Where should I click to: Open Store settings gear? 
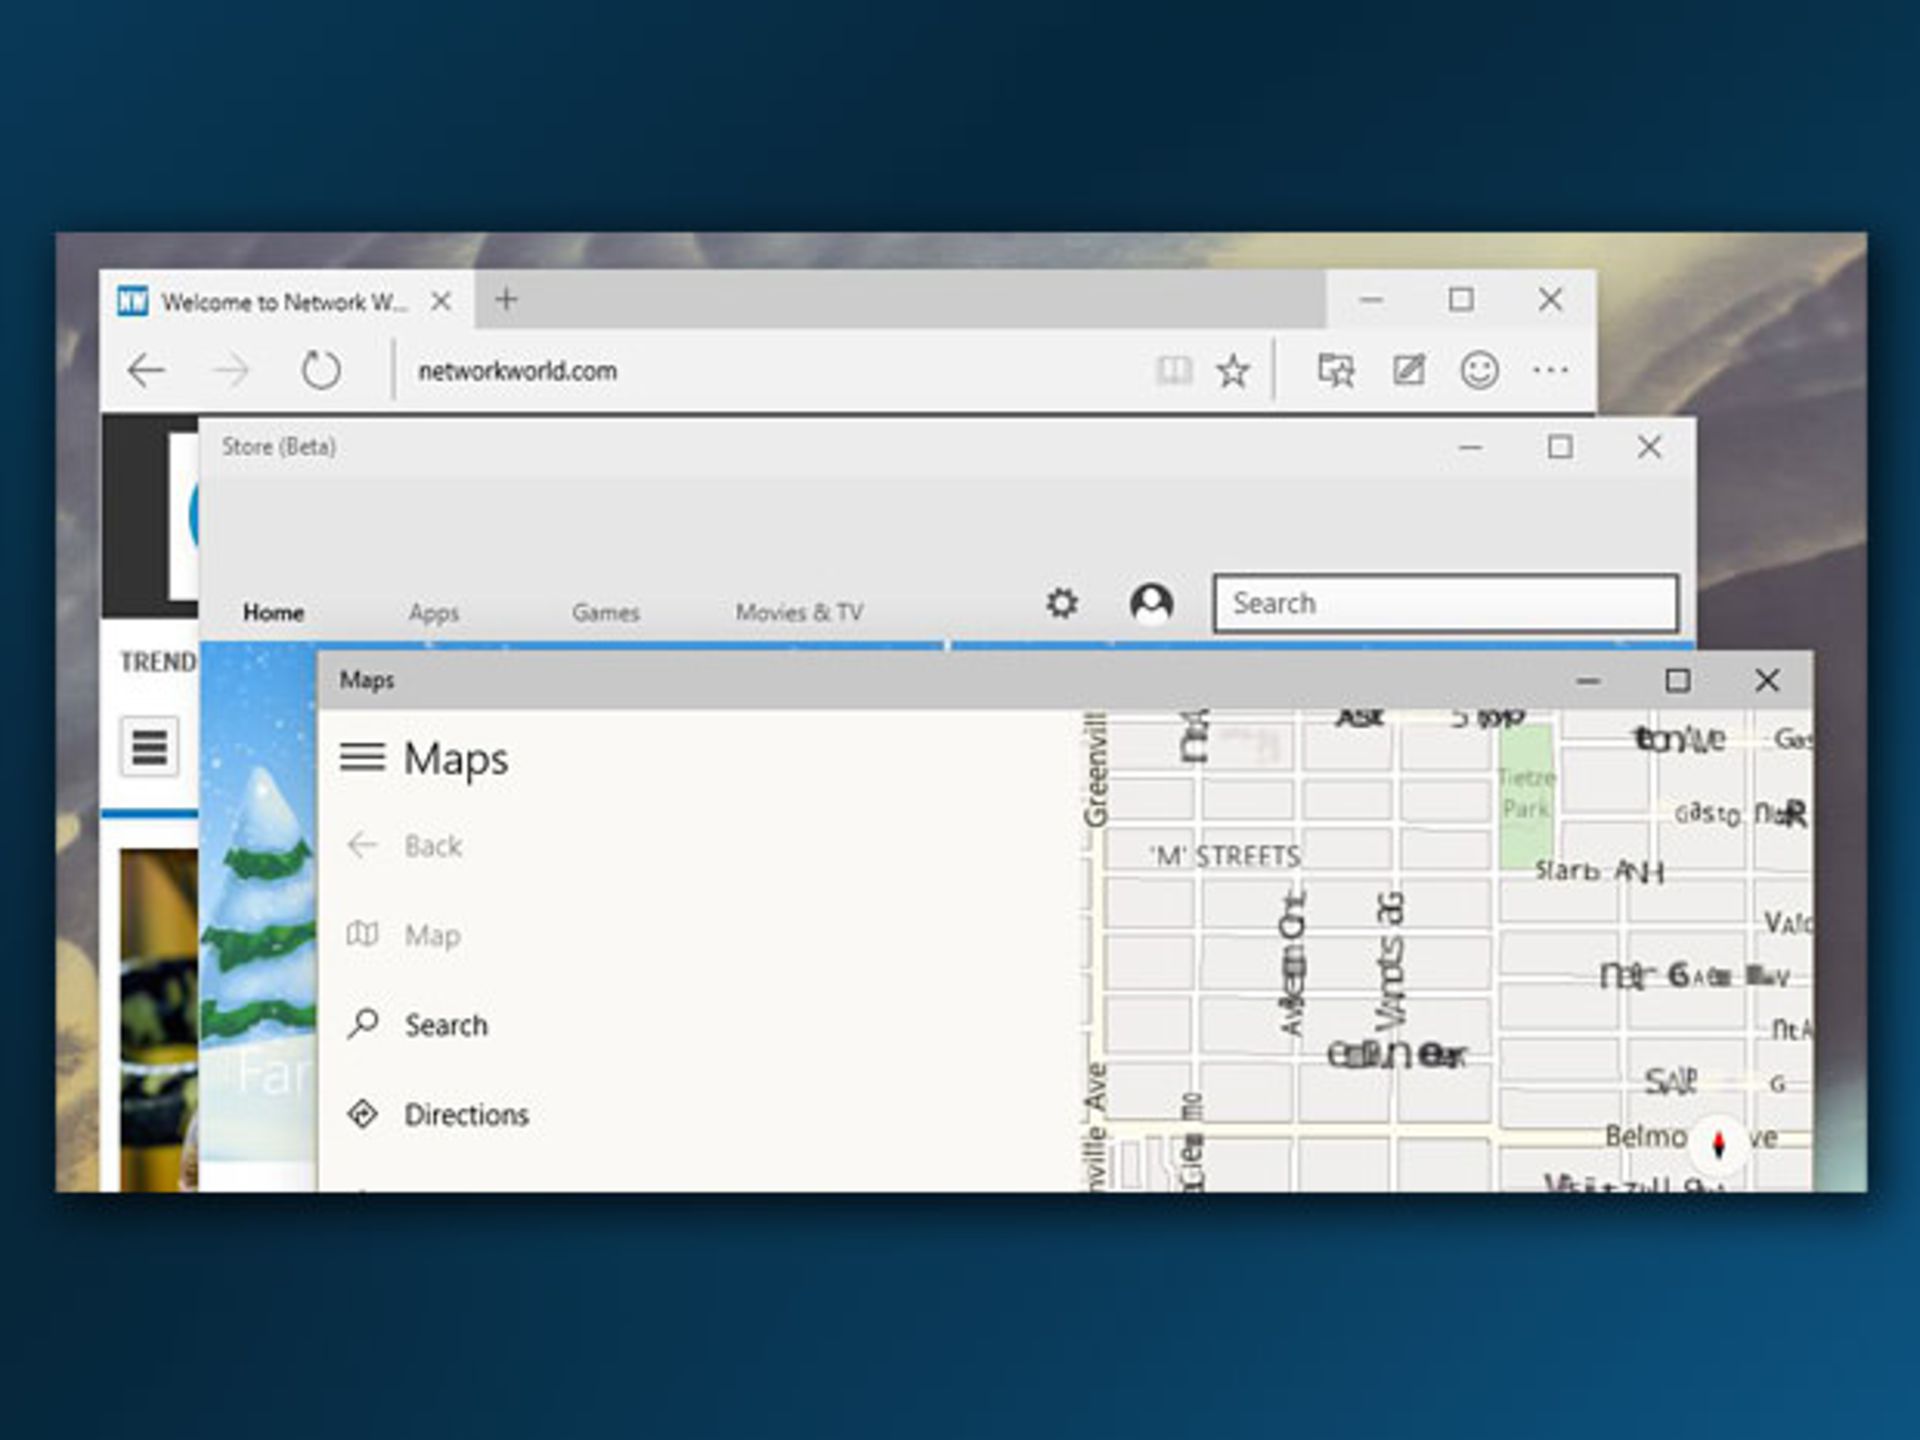1062,603
